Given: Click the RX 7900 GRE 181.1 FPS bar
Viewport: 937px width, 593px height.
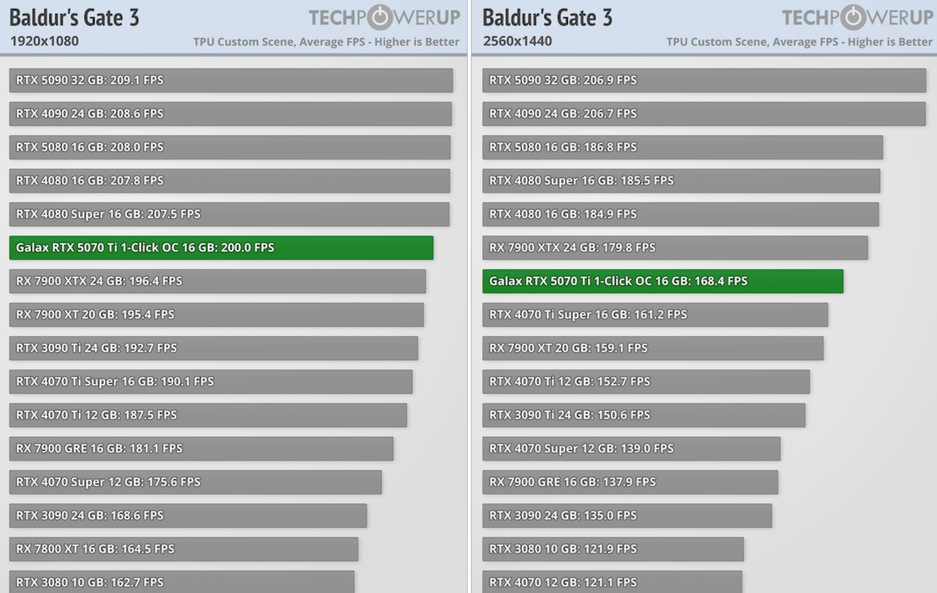Looking at the screenshot, I should pos(201,449).
